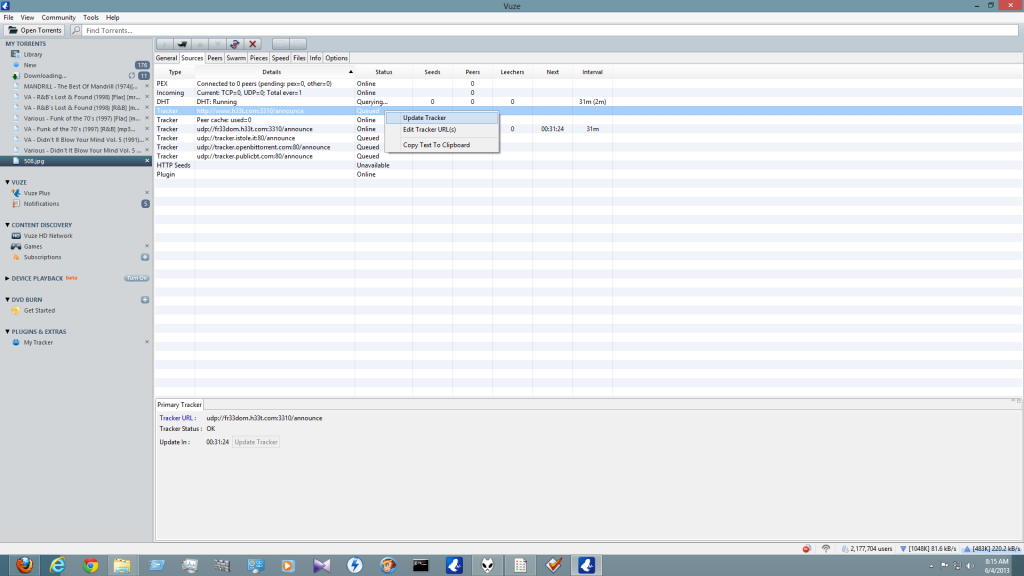Choose Update Tracker from context menu
This screenshot has width=1024, height=576.
441,118
